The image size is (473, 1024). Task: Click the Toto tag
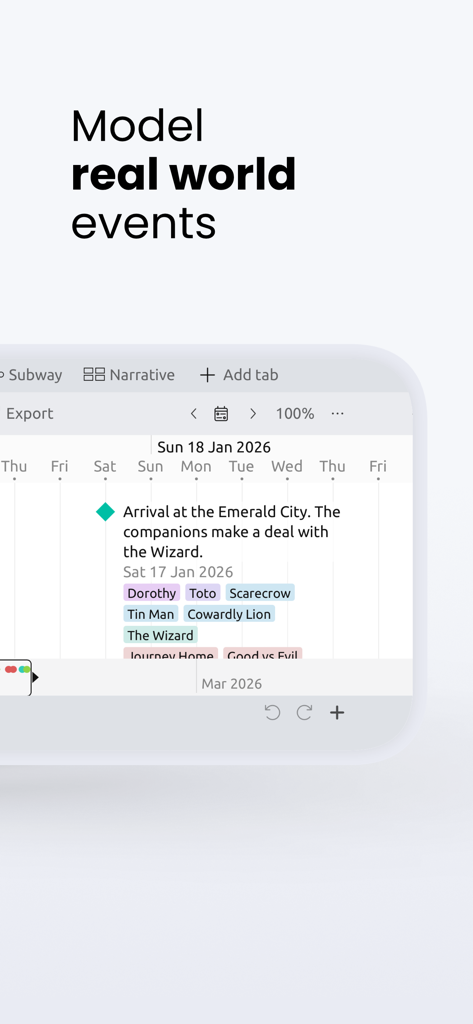click(x=203, y=593)
